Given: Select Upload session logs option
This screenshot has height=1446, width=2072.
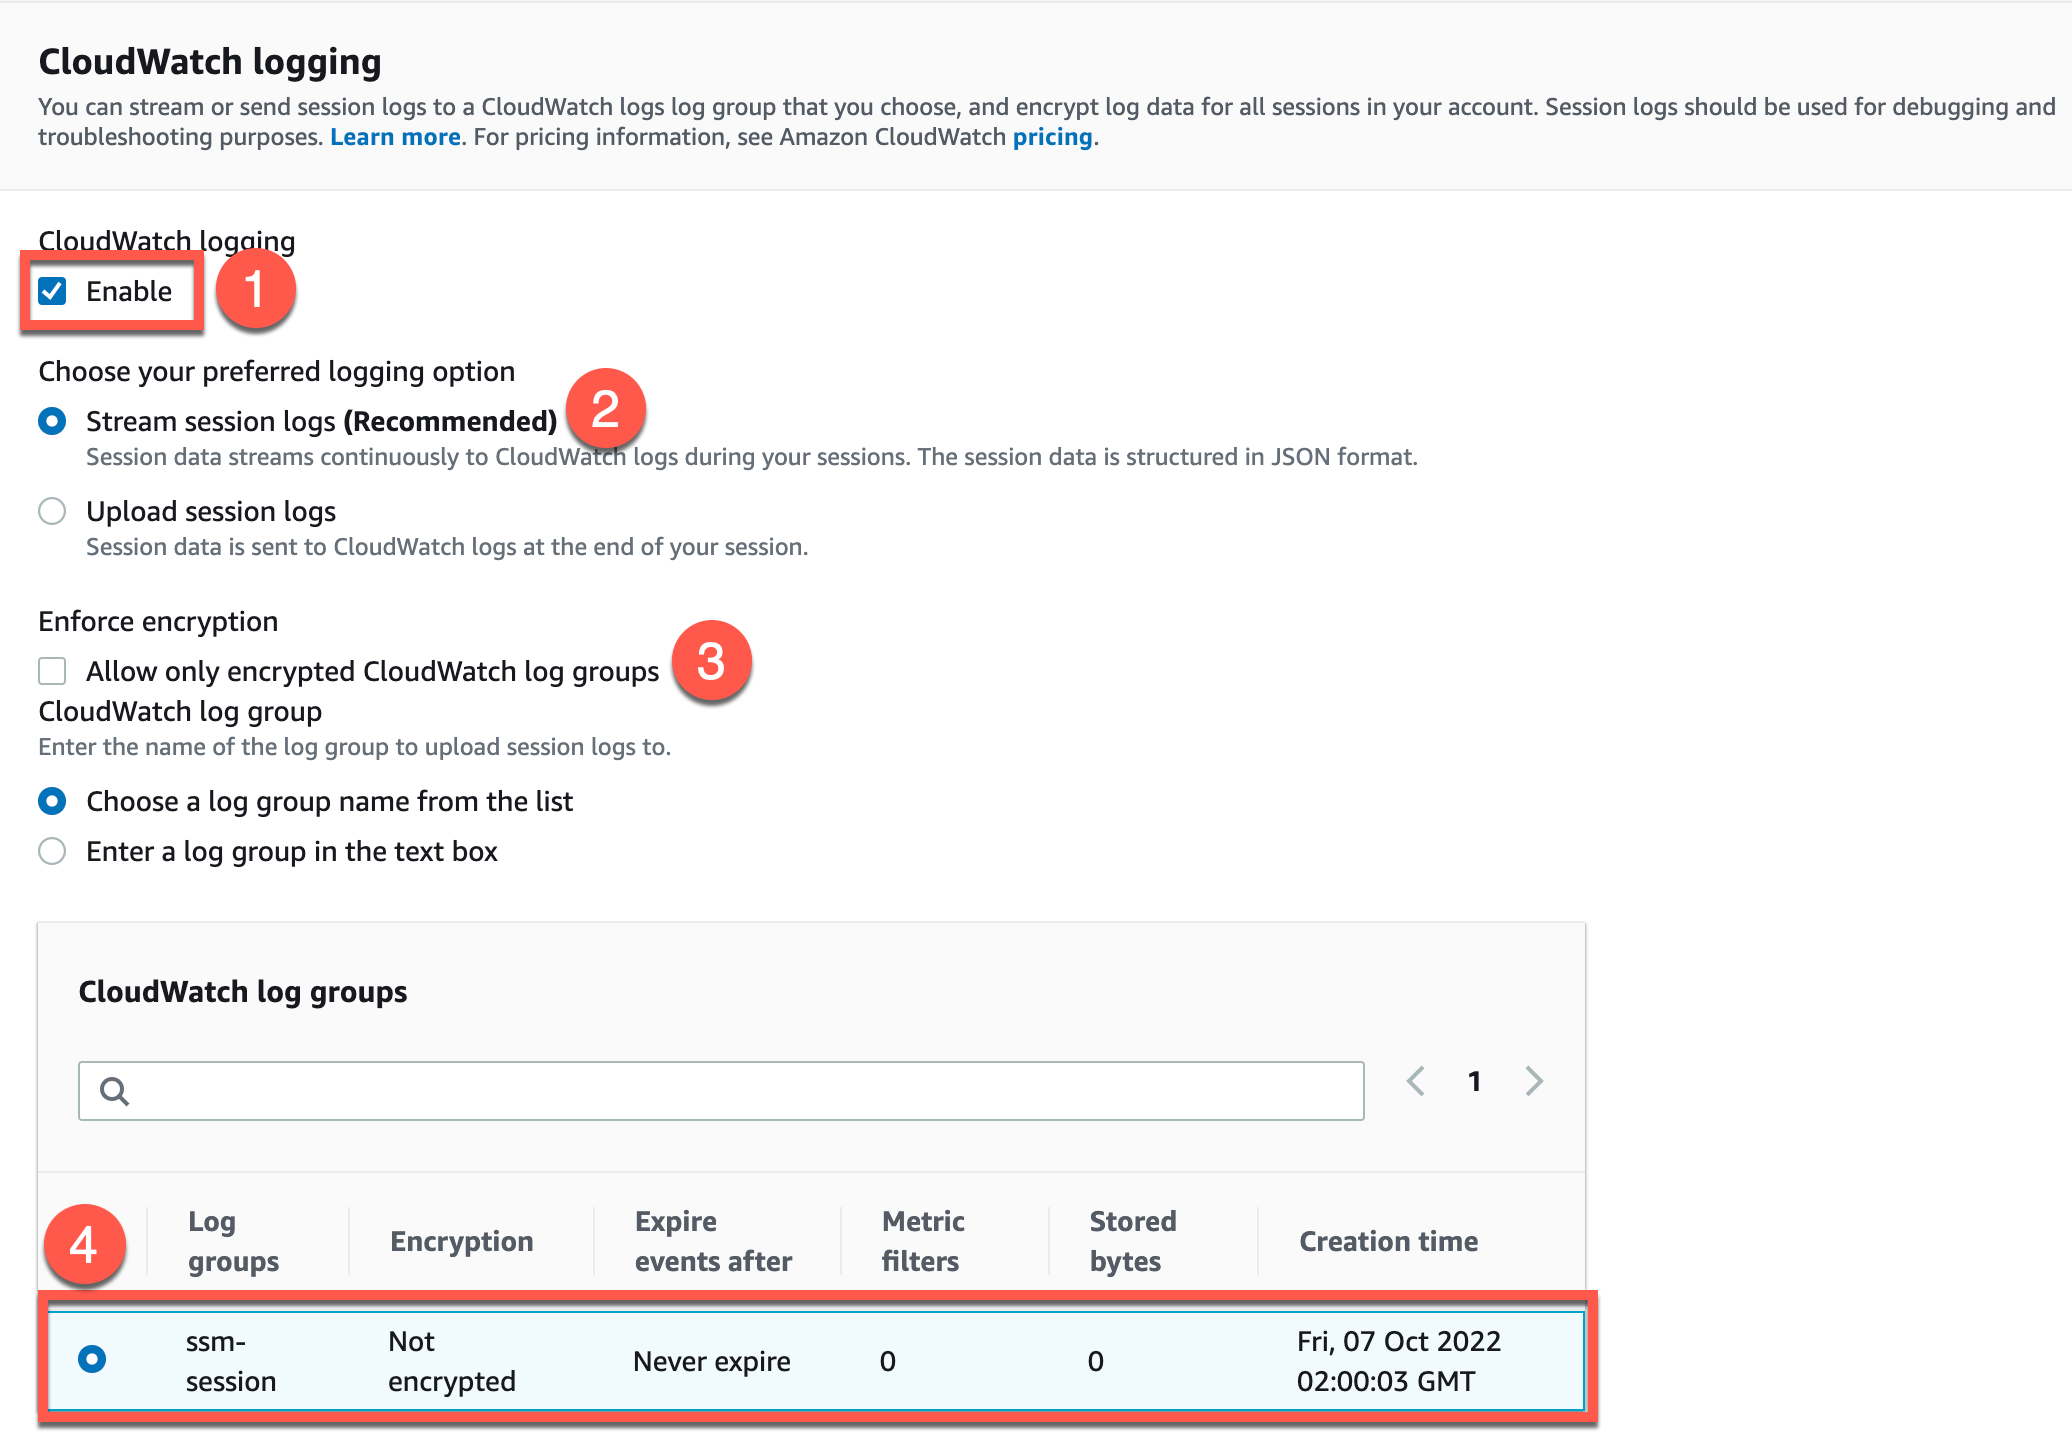Looking at the screenshot, I should click(x=51, y=511).
